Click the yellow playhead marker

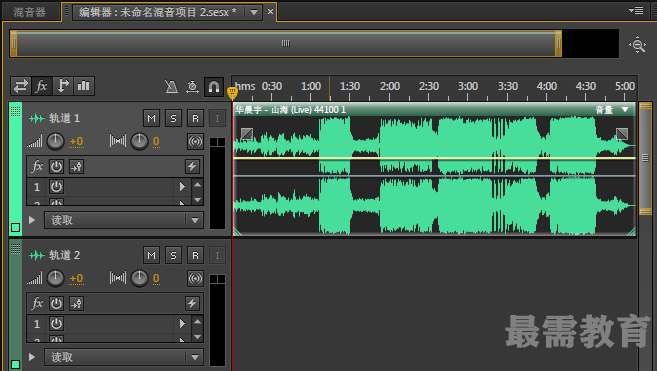click(x=232, y=93)
